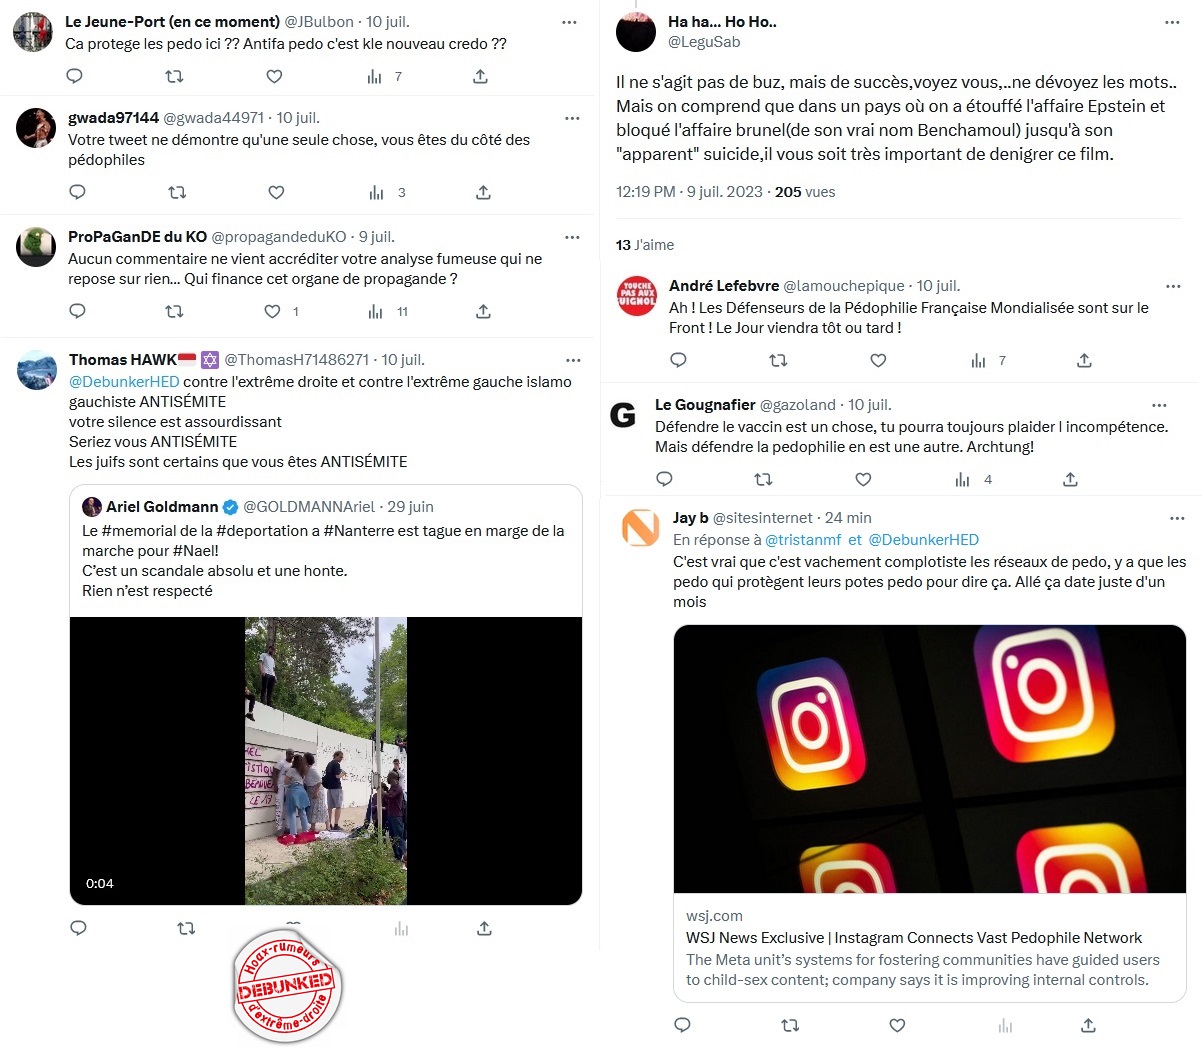Share Le Jeune-Port's tweet

tap(480, 76)
